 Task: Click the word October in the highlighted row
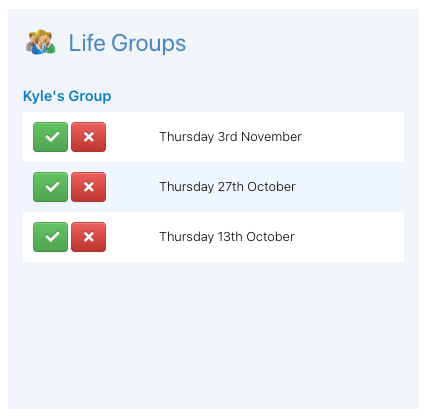271,187
